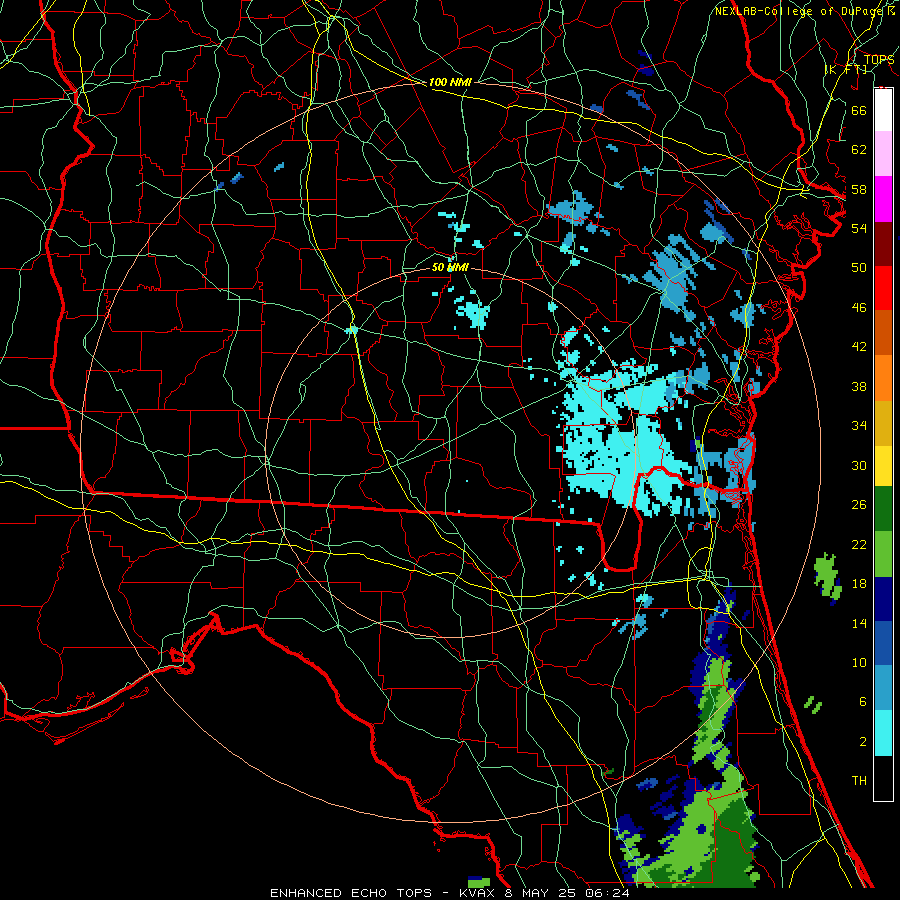This screenshot has width=900, height=900.
Task: Click the "ENHANCED ECHO TOPS" caption text
Action: (x=351, y=893)
